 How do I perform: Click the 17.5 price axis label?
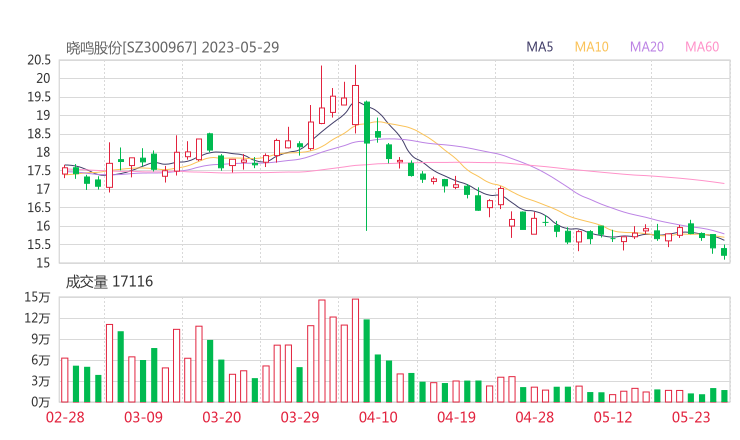pos(39,170)
